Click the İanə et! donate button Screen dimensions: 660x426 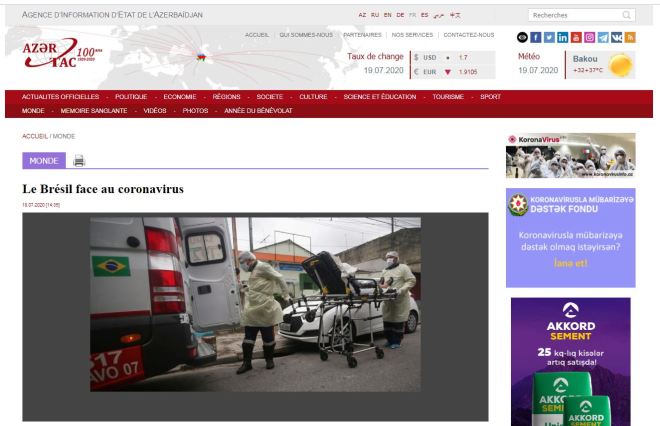(x=570, y=263)
